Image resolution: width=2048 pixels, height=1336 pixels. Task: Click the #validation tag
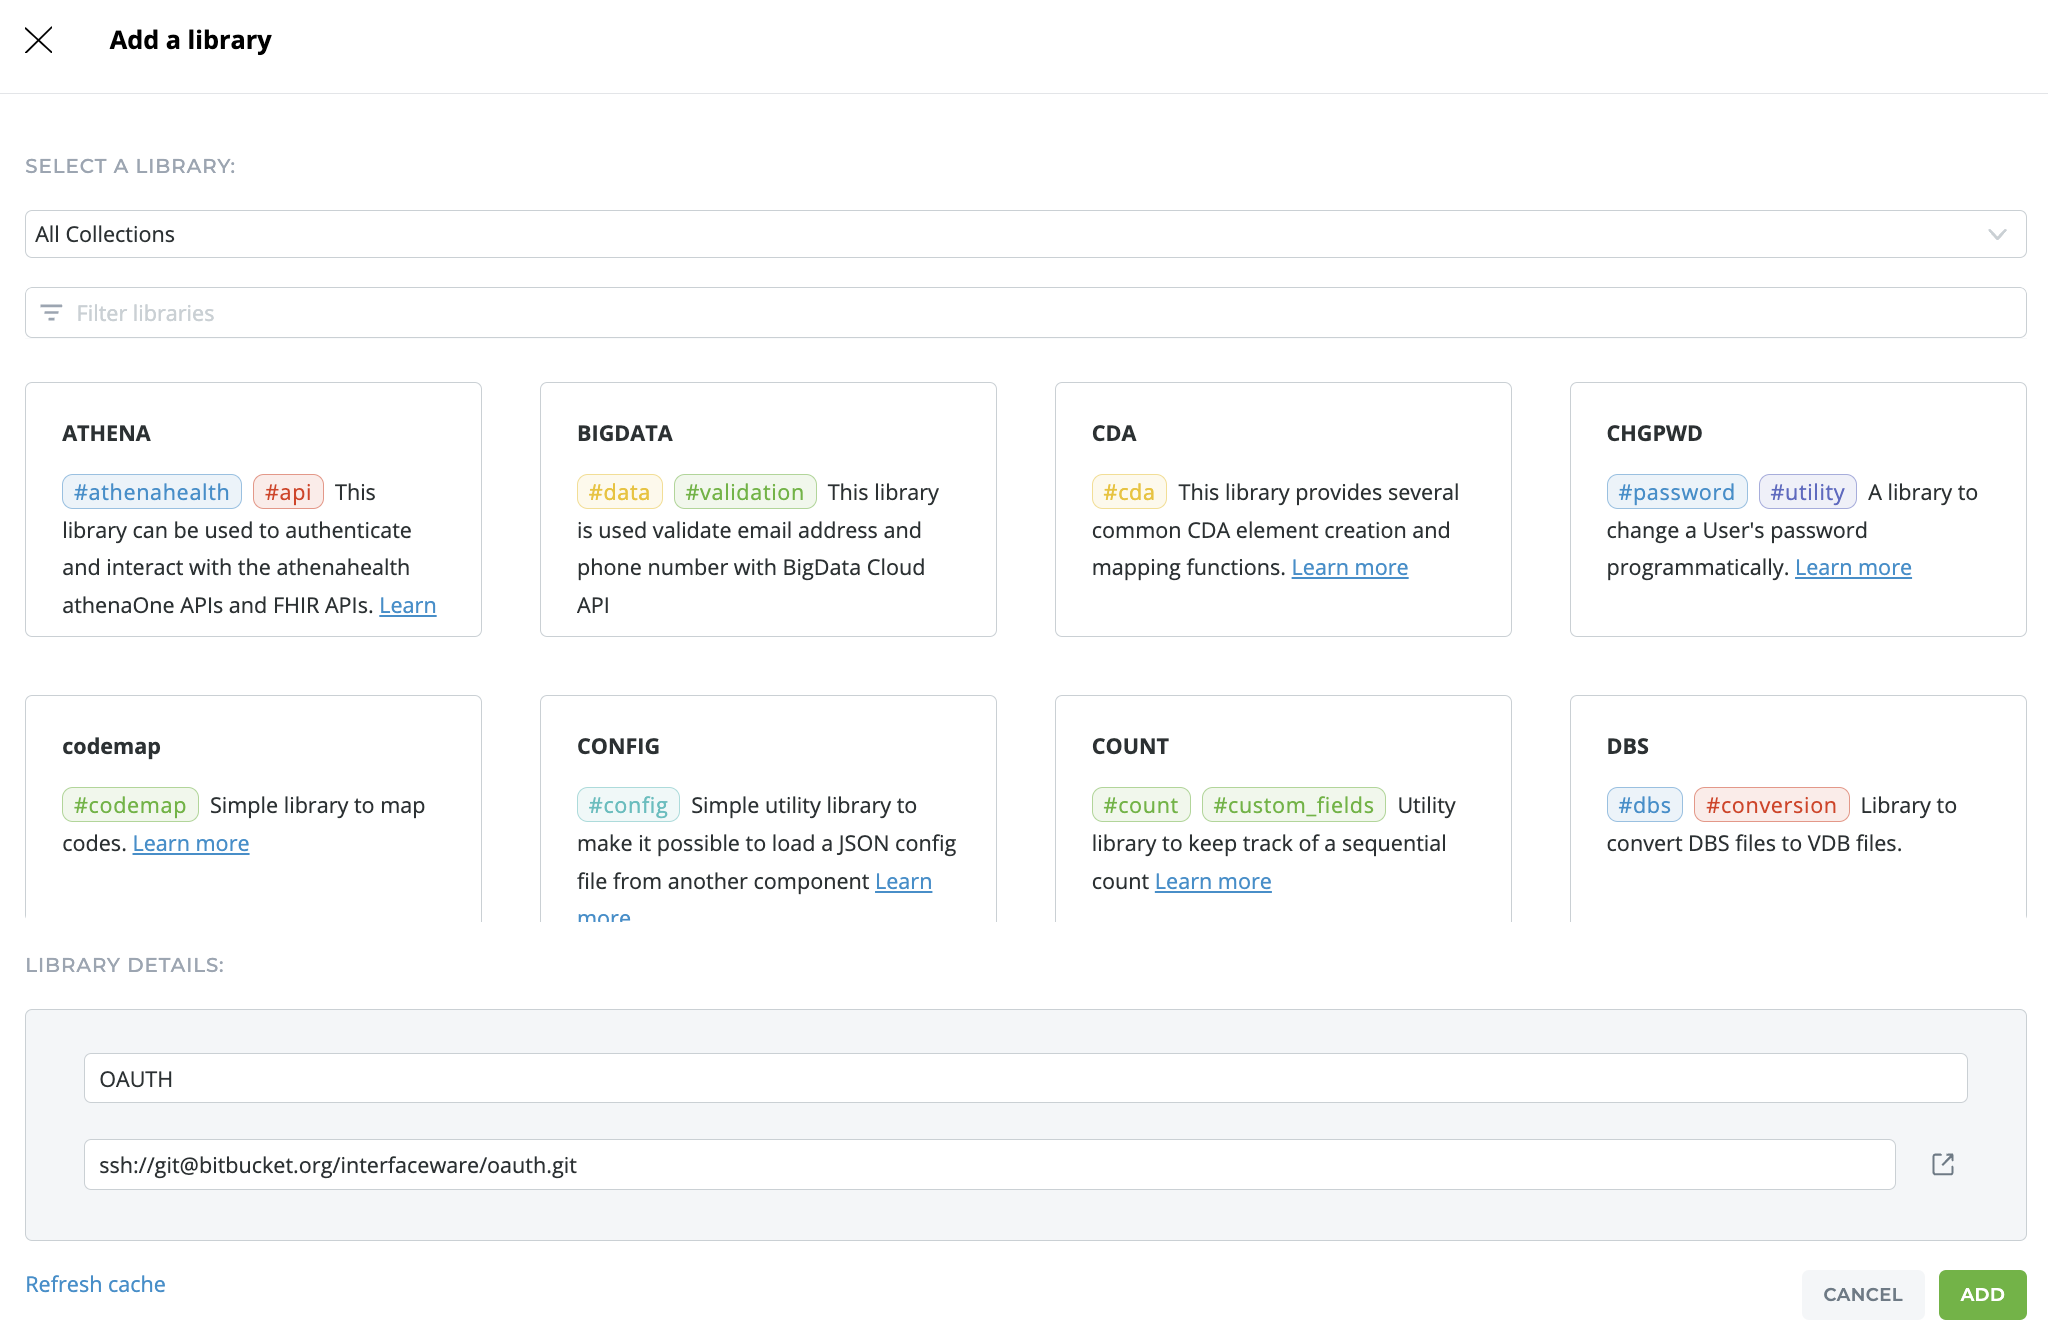pos(744,492)
